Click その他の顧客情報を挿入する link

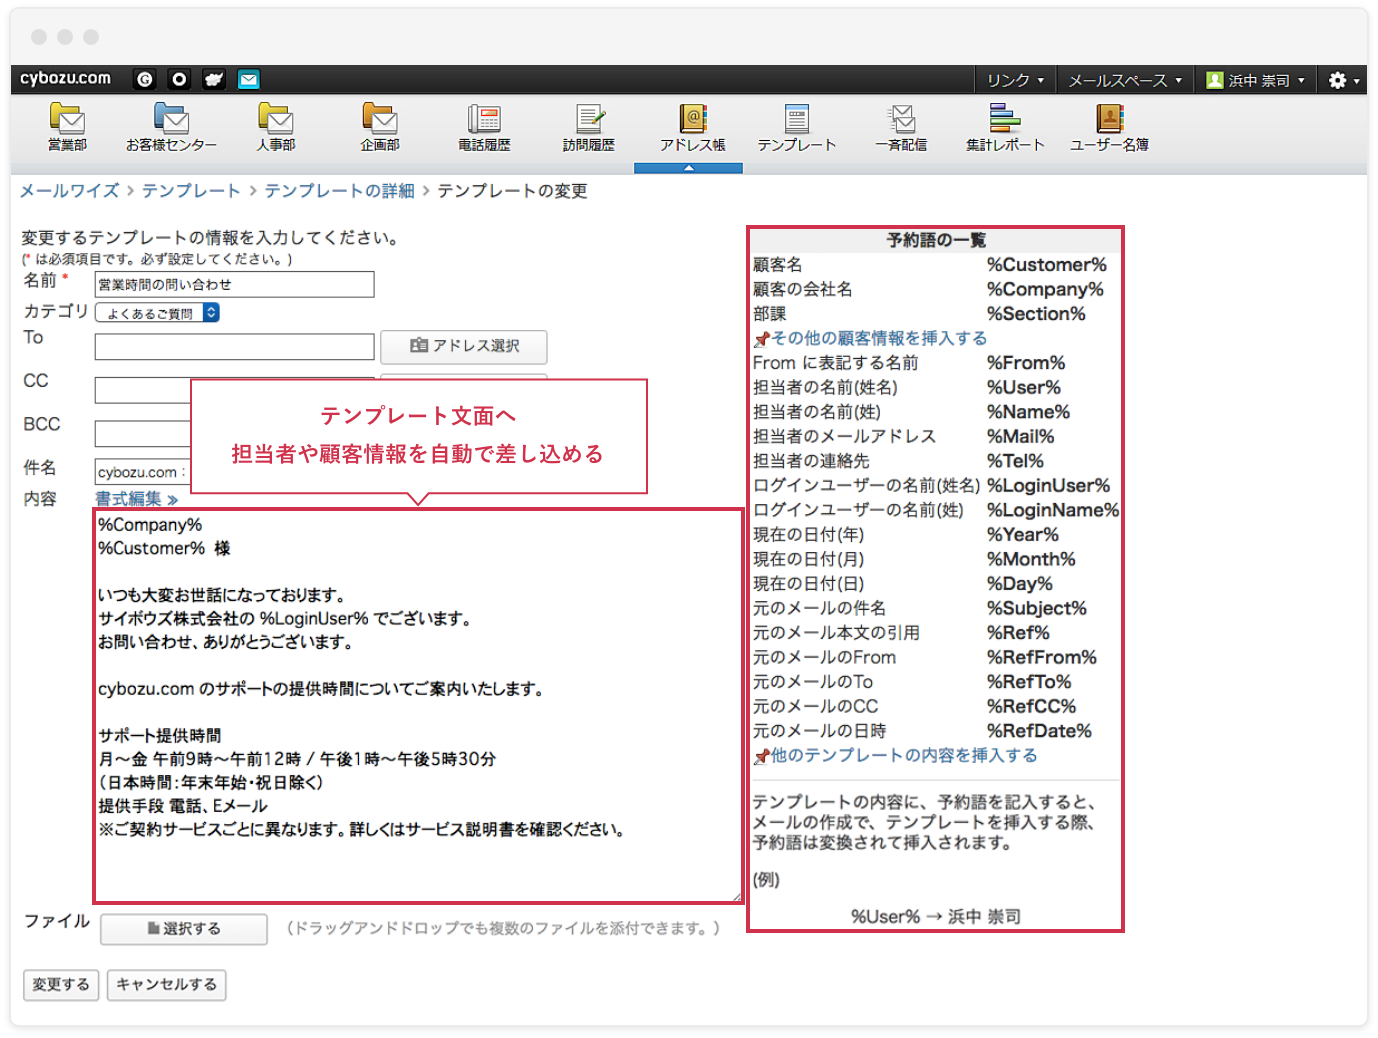coord(878,338)
